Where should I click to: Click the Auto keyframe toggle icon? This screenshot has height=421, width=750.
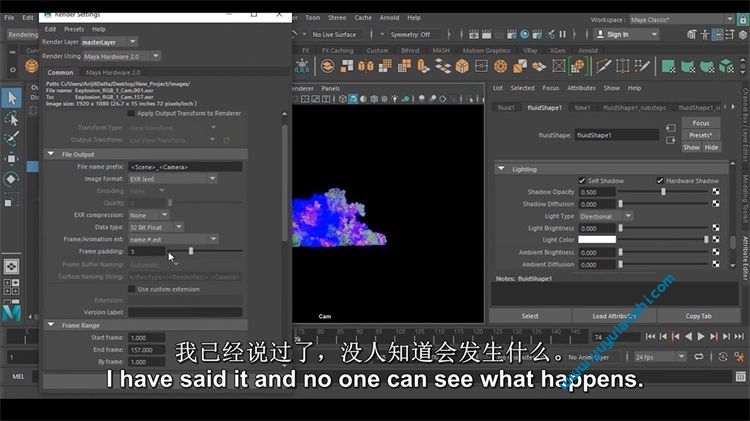click(723, 357)
